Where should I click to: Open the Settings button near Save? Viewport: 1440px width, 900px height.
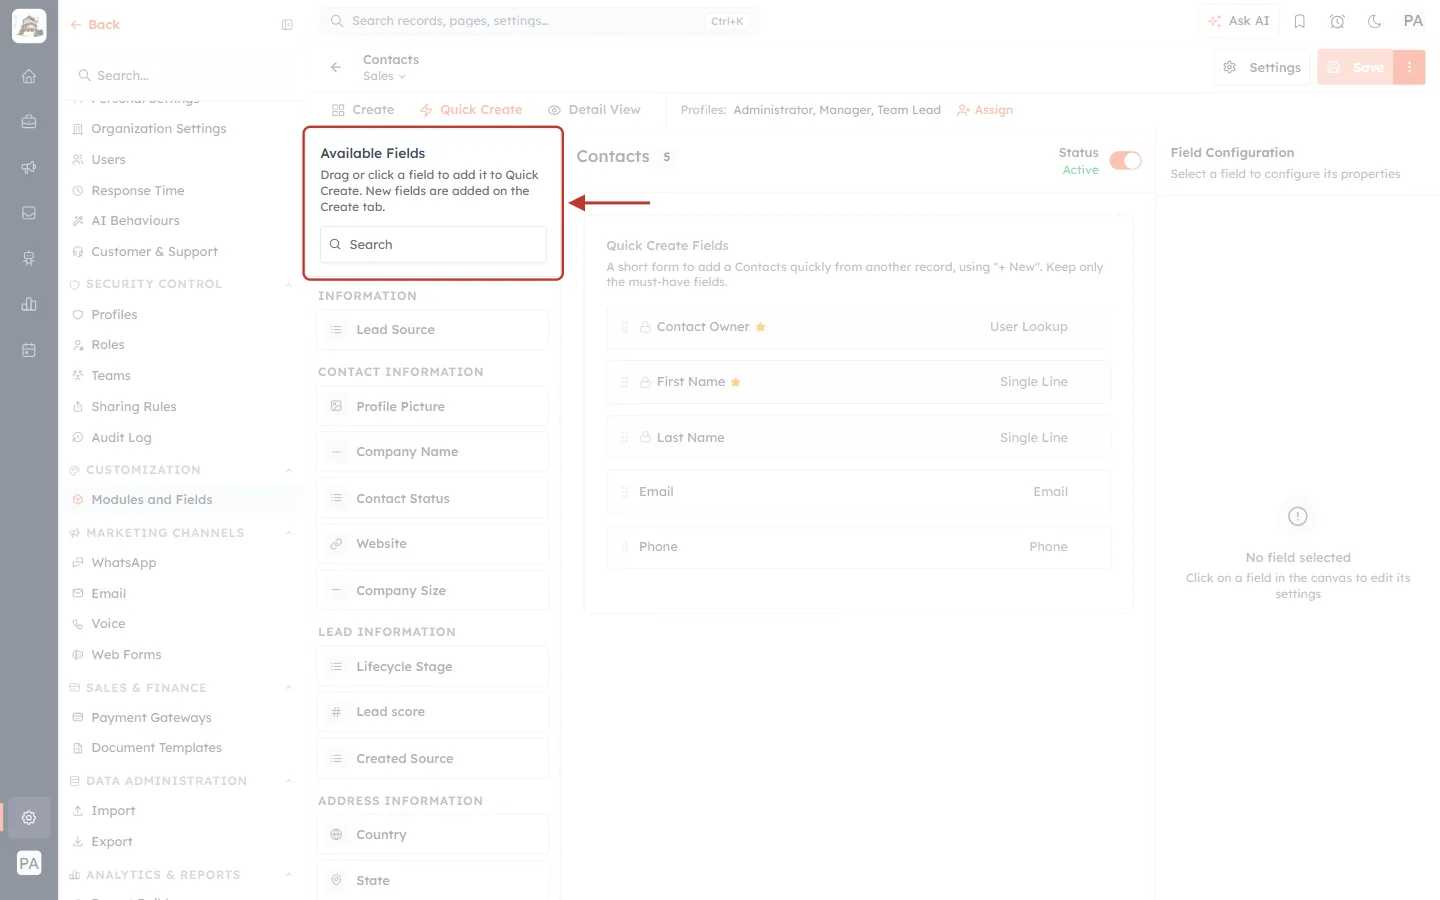point(1262,67)
